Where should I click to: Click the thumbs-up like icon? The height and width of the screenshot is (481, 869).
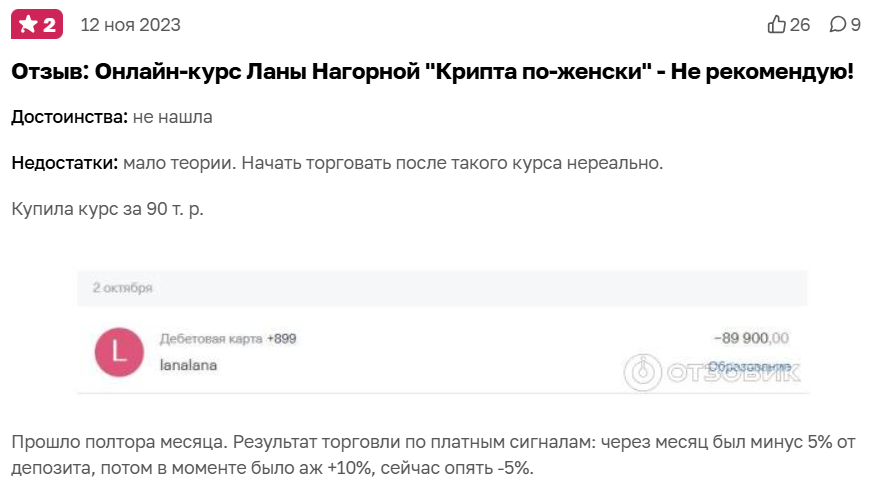tap(776, 24)
